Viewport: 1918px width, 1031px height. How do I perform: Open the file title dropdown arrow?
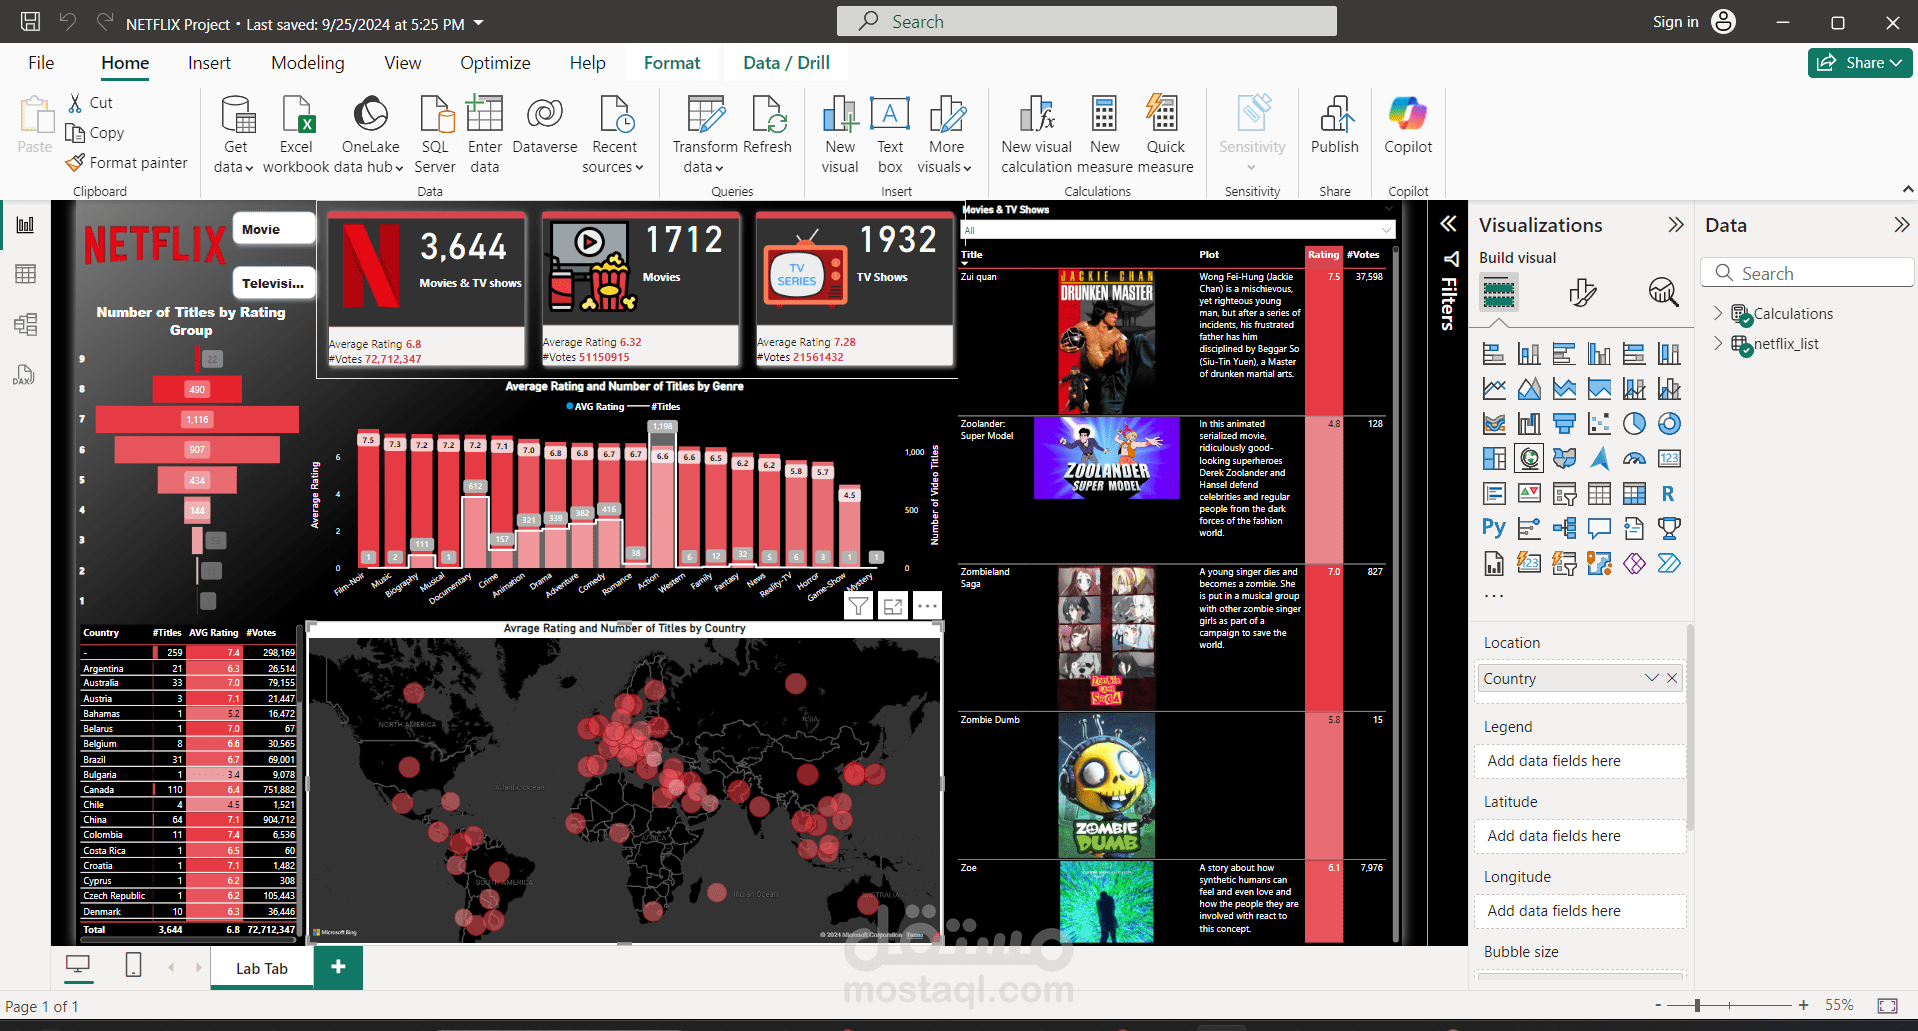478,23
